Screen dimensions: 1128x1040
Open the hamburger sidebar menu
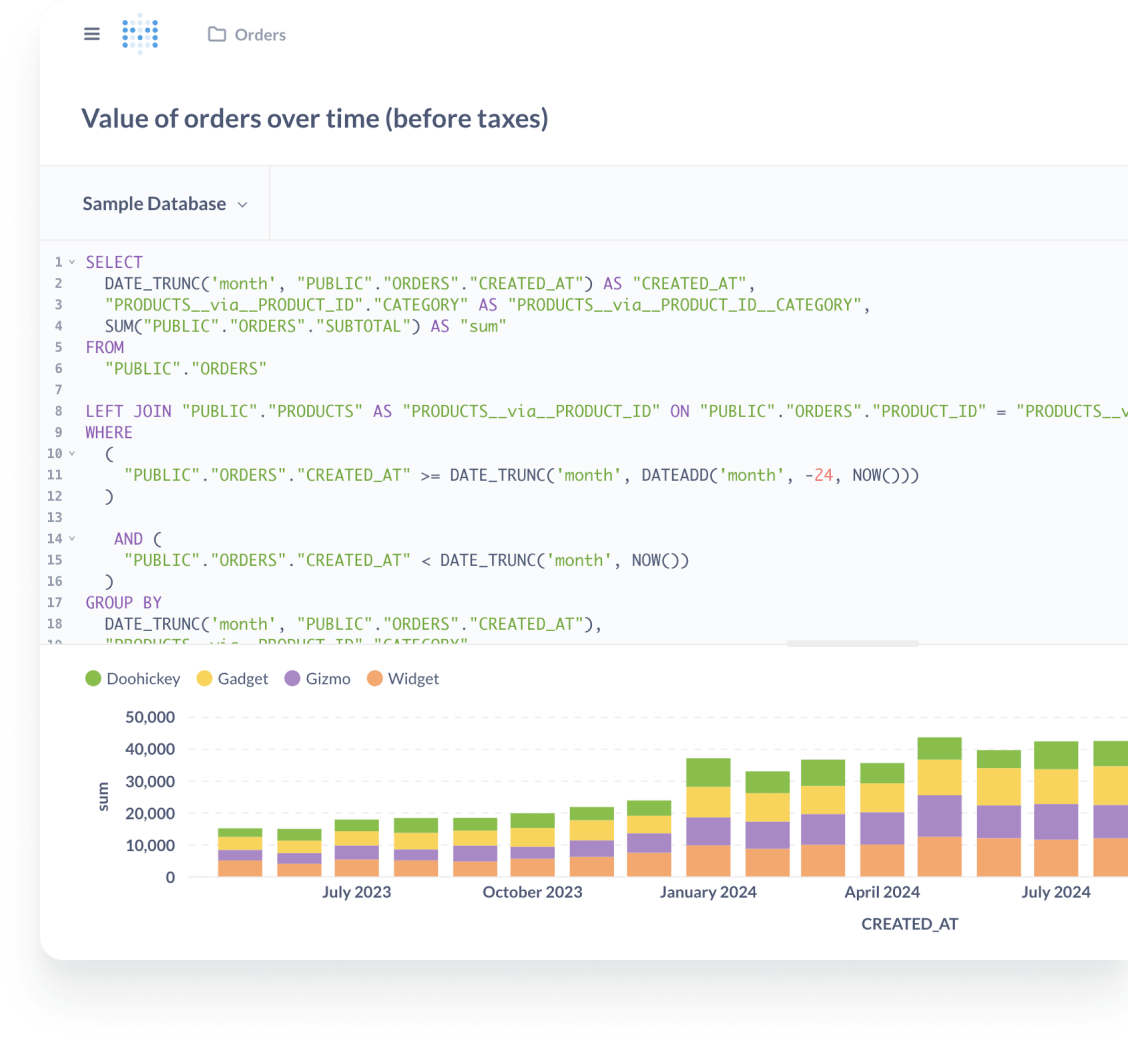[92, 34]
